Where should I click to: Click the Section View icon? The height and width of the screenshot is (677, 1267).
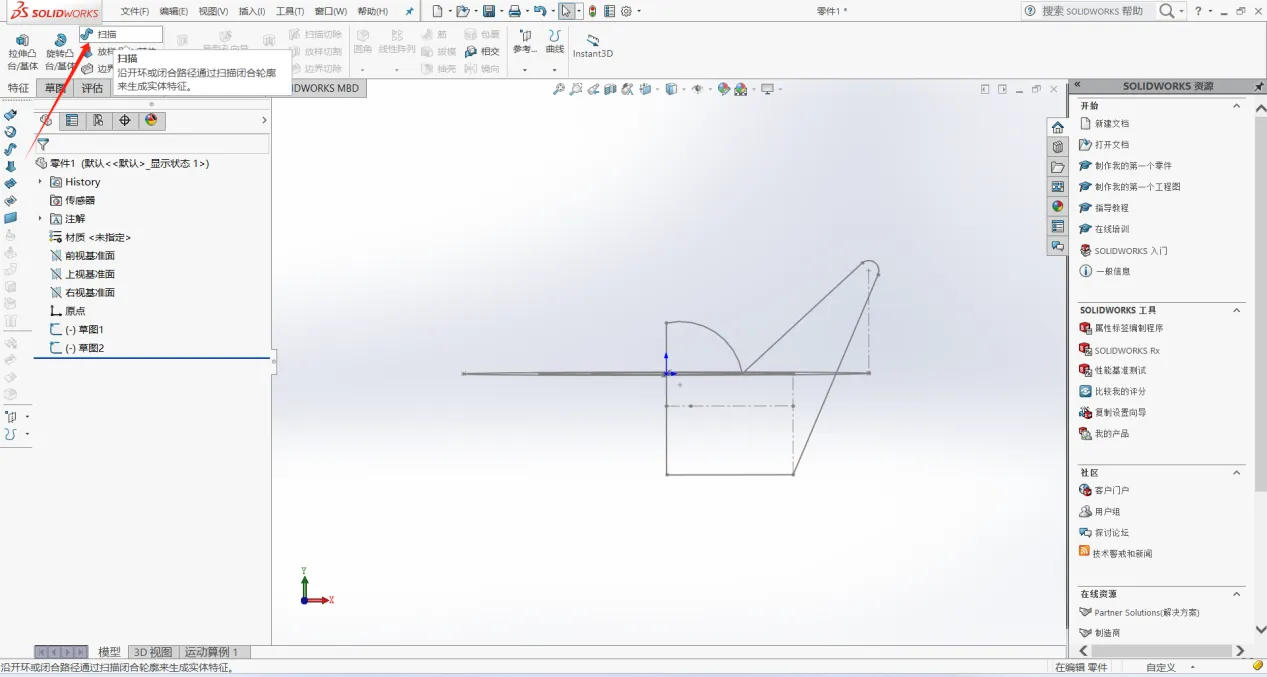pyautogui.click(x=610, y=89)
